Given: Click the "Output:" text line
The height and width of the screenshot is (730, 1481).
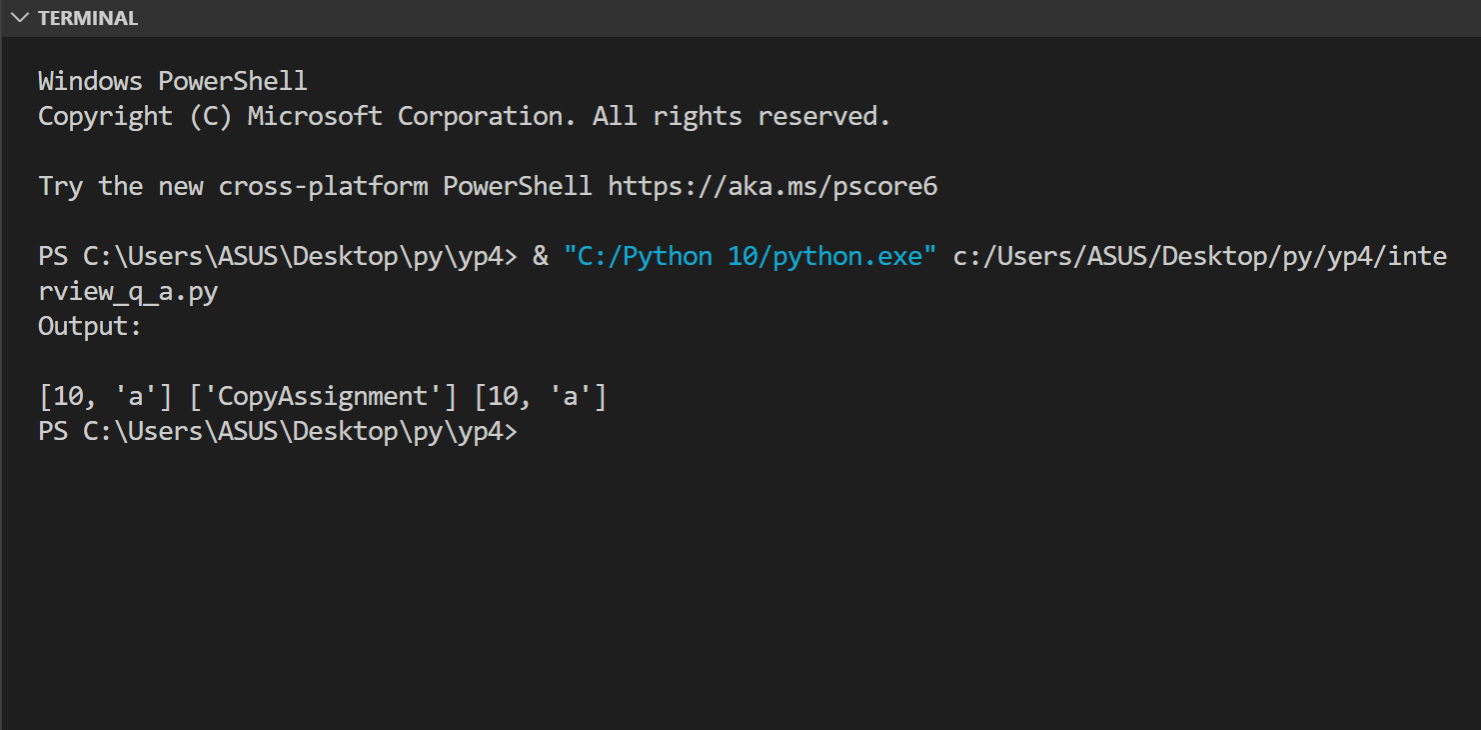Looking at the screenshot, I should click(x=90, y=326).
